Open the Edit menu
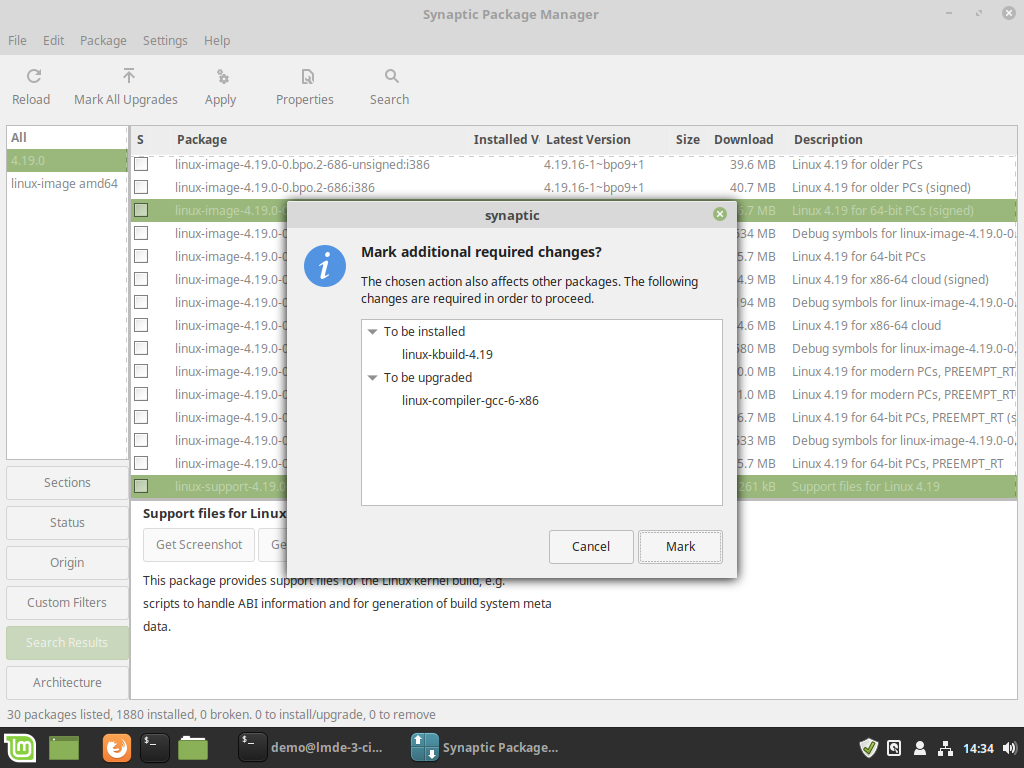The width and height of the screenshot is (1024, 768). 54,40
